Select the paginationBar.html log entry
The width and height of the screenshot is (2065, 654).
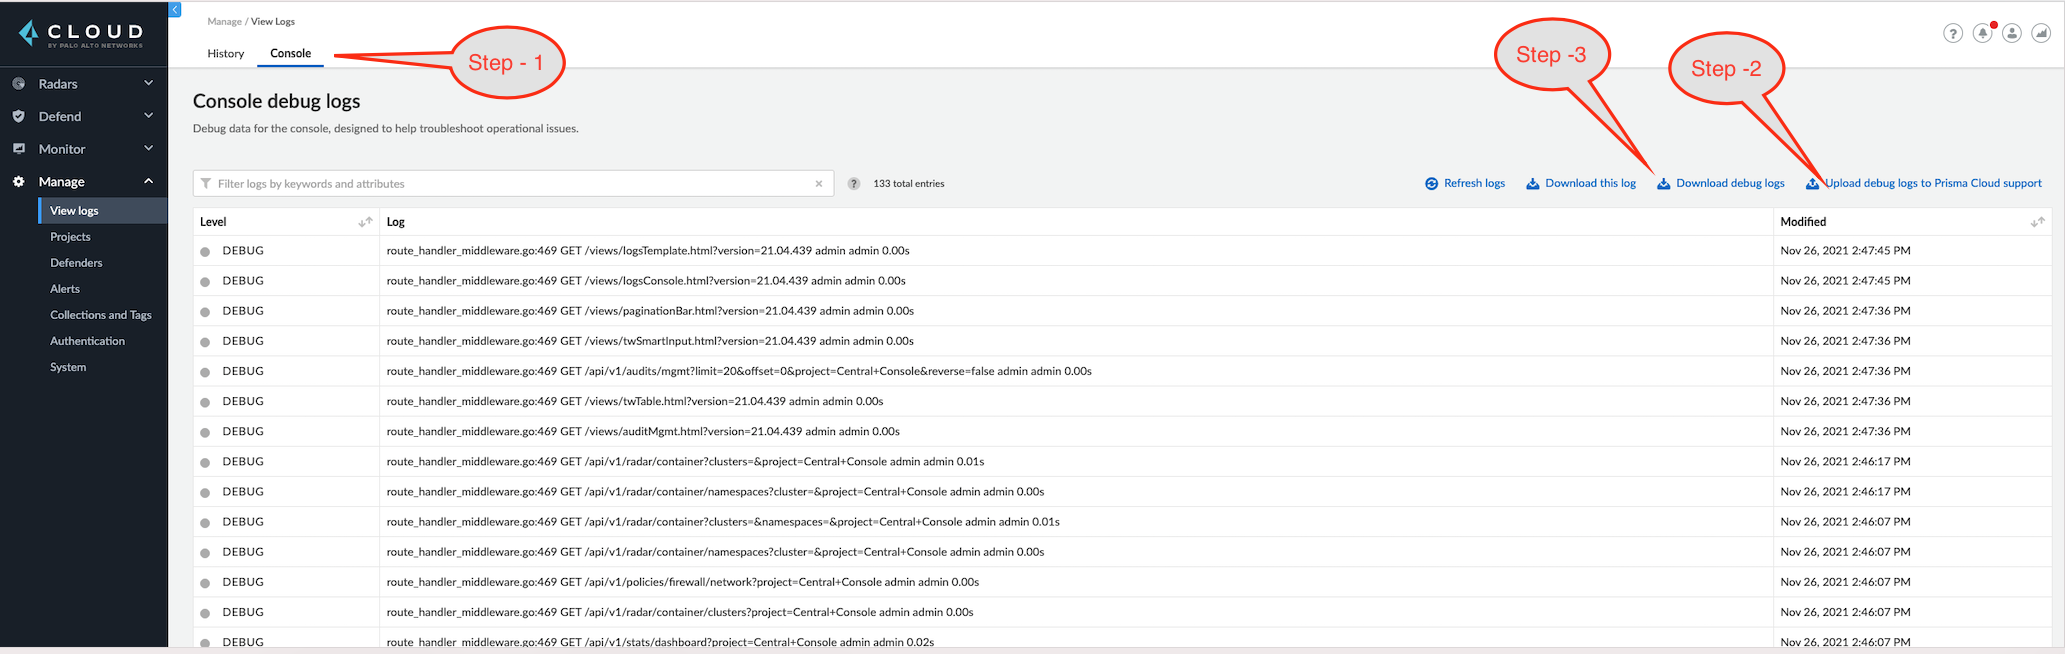[x=1122, y=311]
